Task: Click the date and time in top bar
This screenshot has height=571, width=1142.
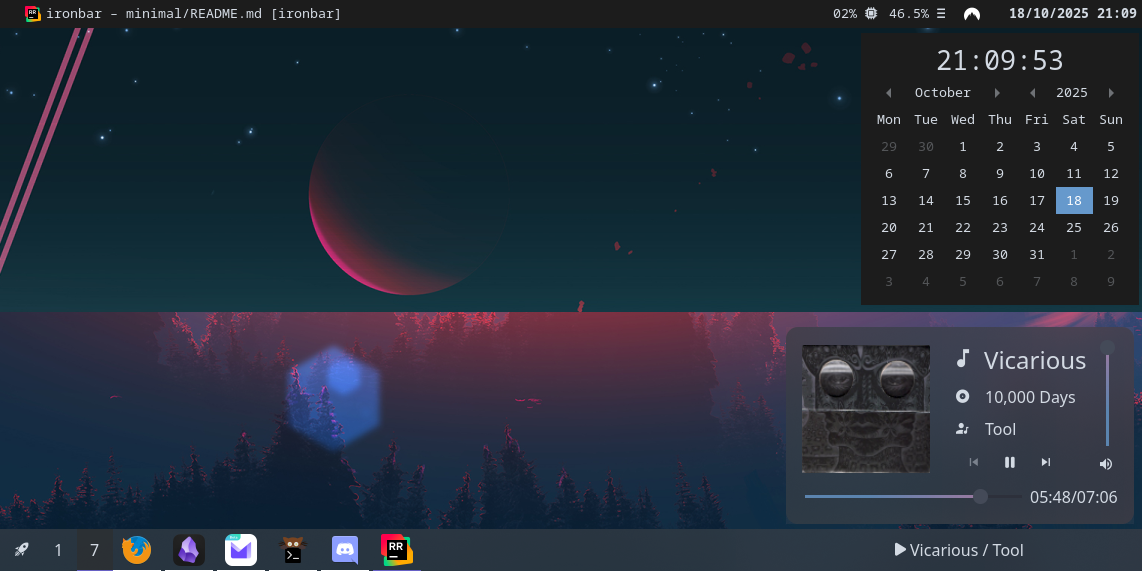Action: [x=1072, y=14]
